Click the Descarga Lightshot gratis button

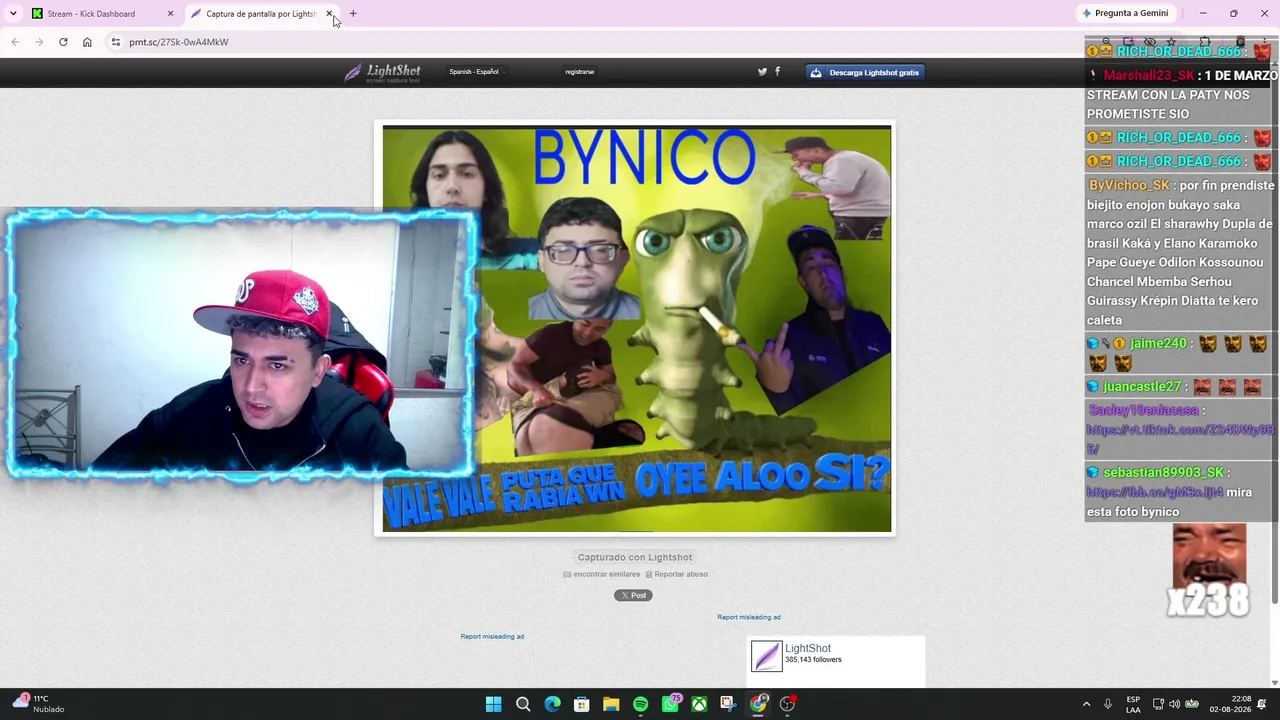click(864, 72)
